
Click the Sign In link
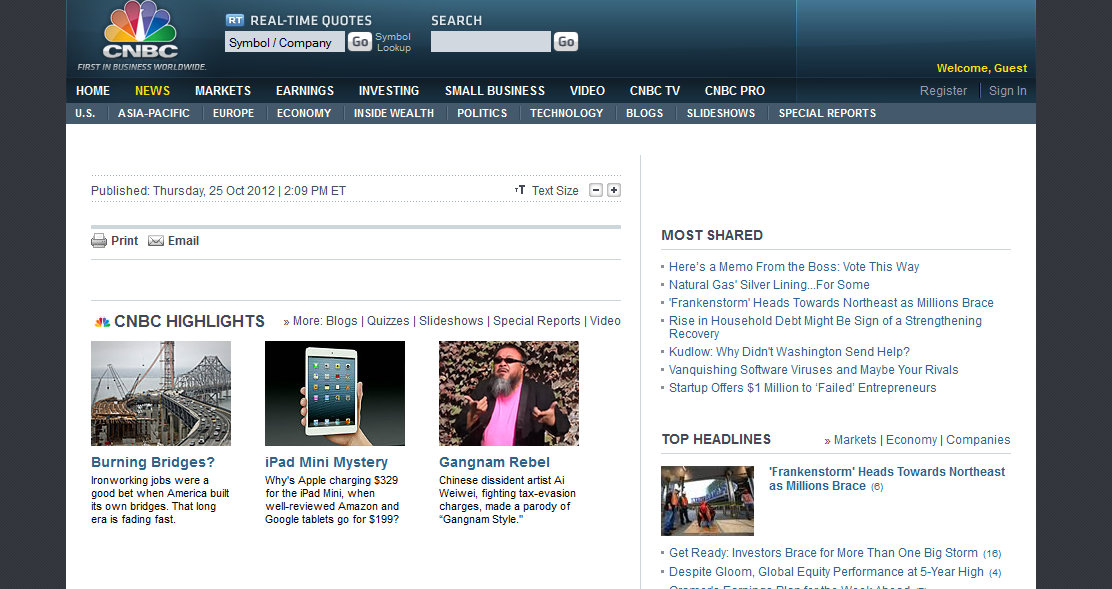pyautogui.click(x=1008, y=91)
